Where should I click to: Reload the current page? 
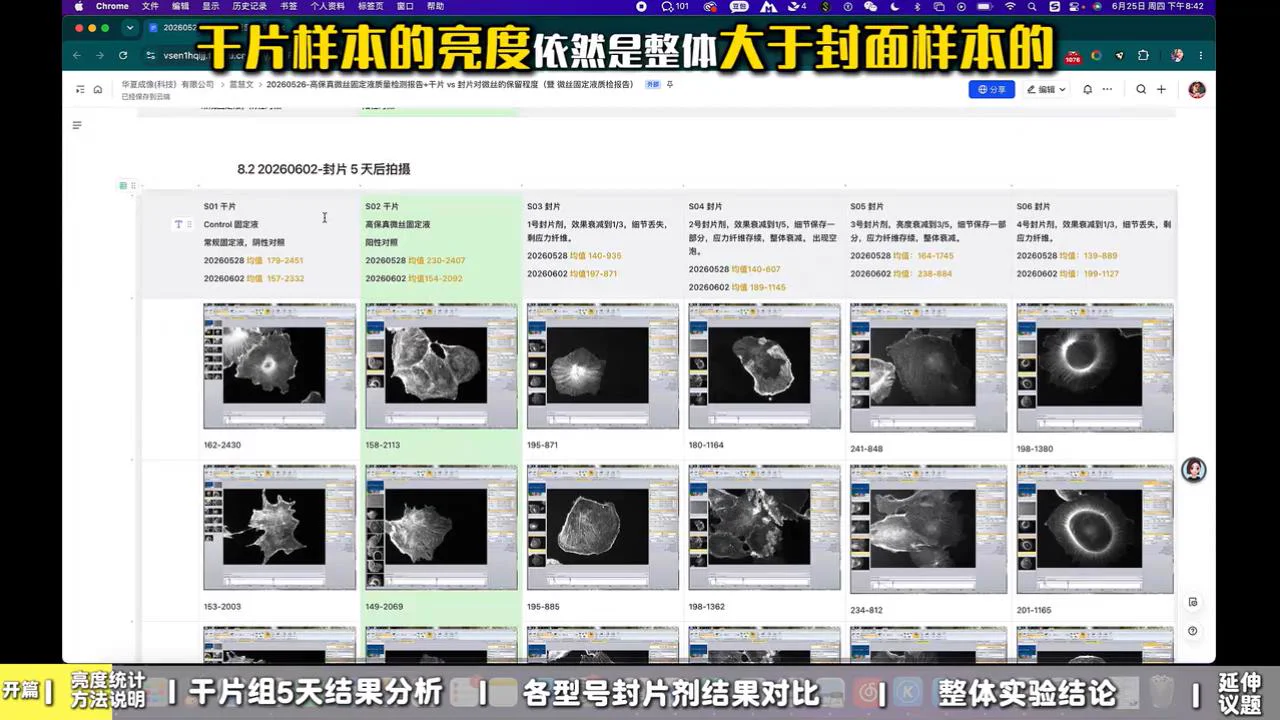point(123,55)
